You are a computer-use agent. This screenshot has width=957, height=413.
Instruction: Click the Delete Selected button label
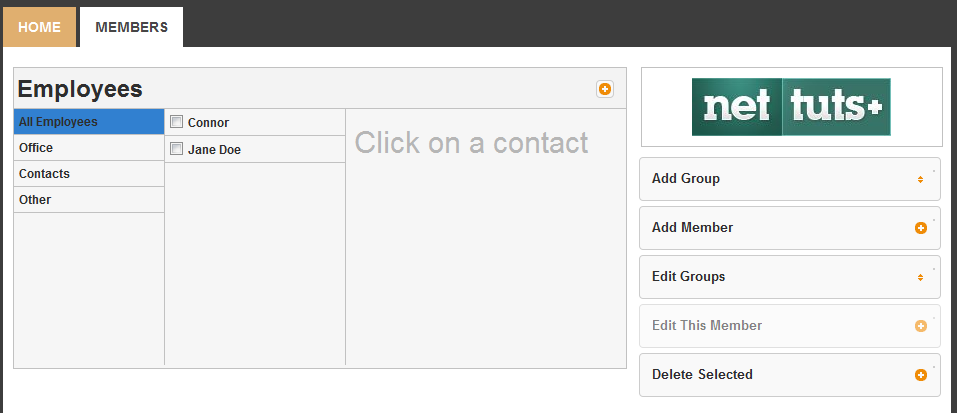[702, 375]
